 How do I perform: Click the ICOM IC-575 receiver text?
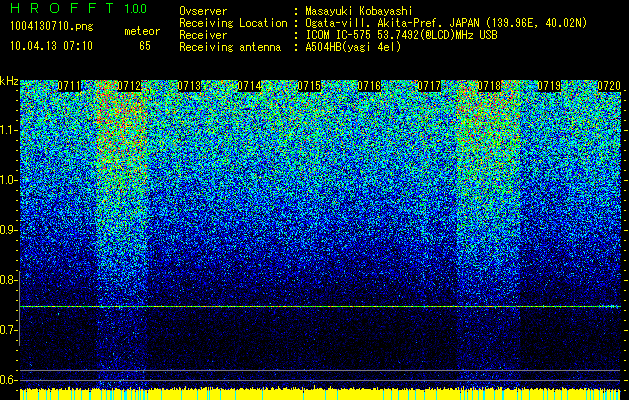click(x=401, y=35)
